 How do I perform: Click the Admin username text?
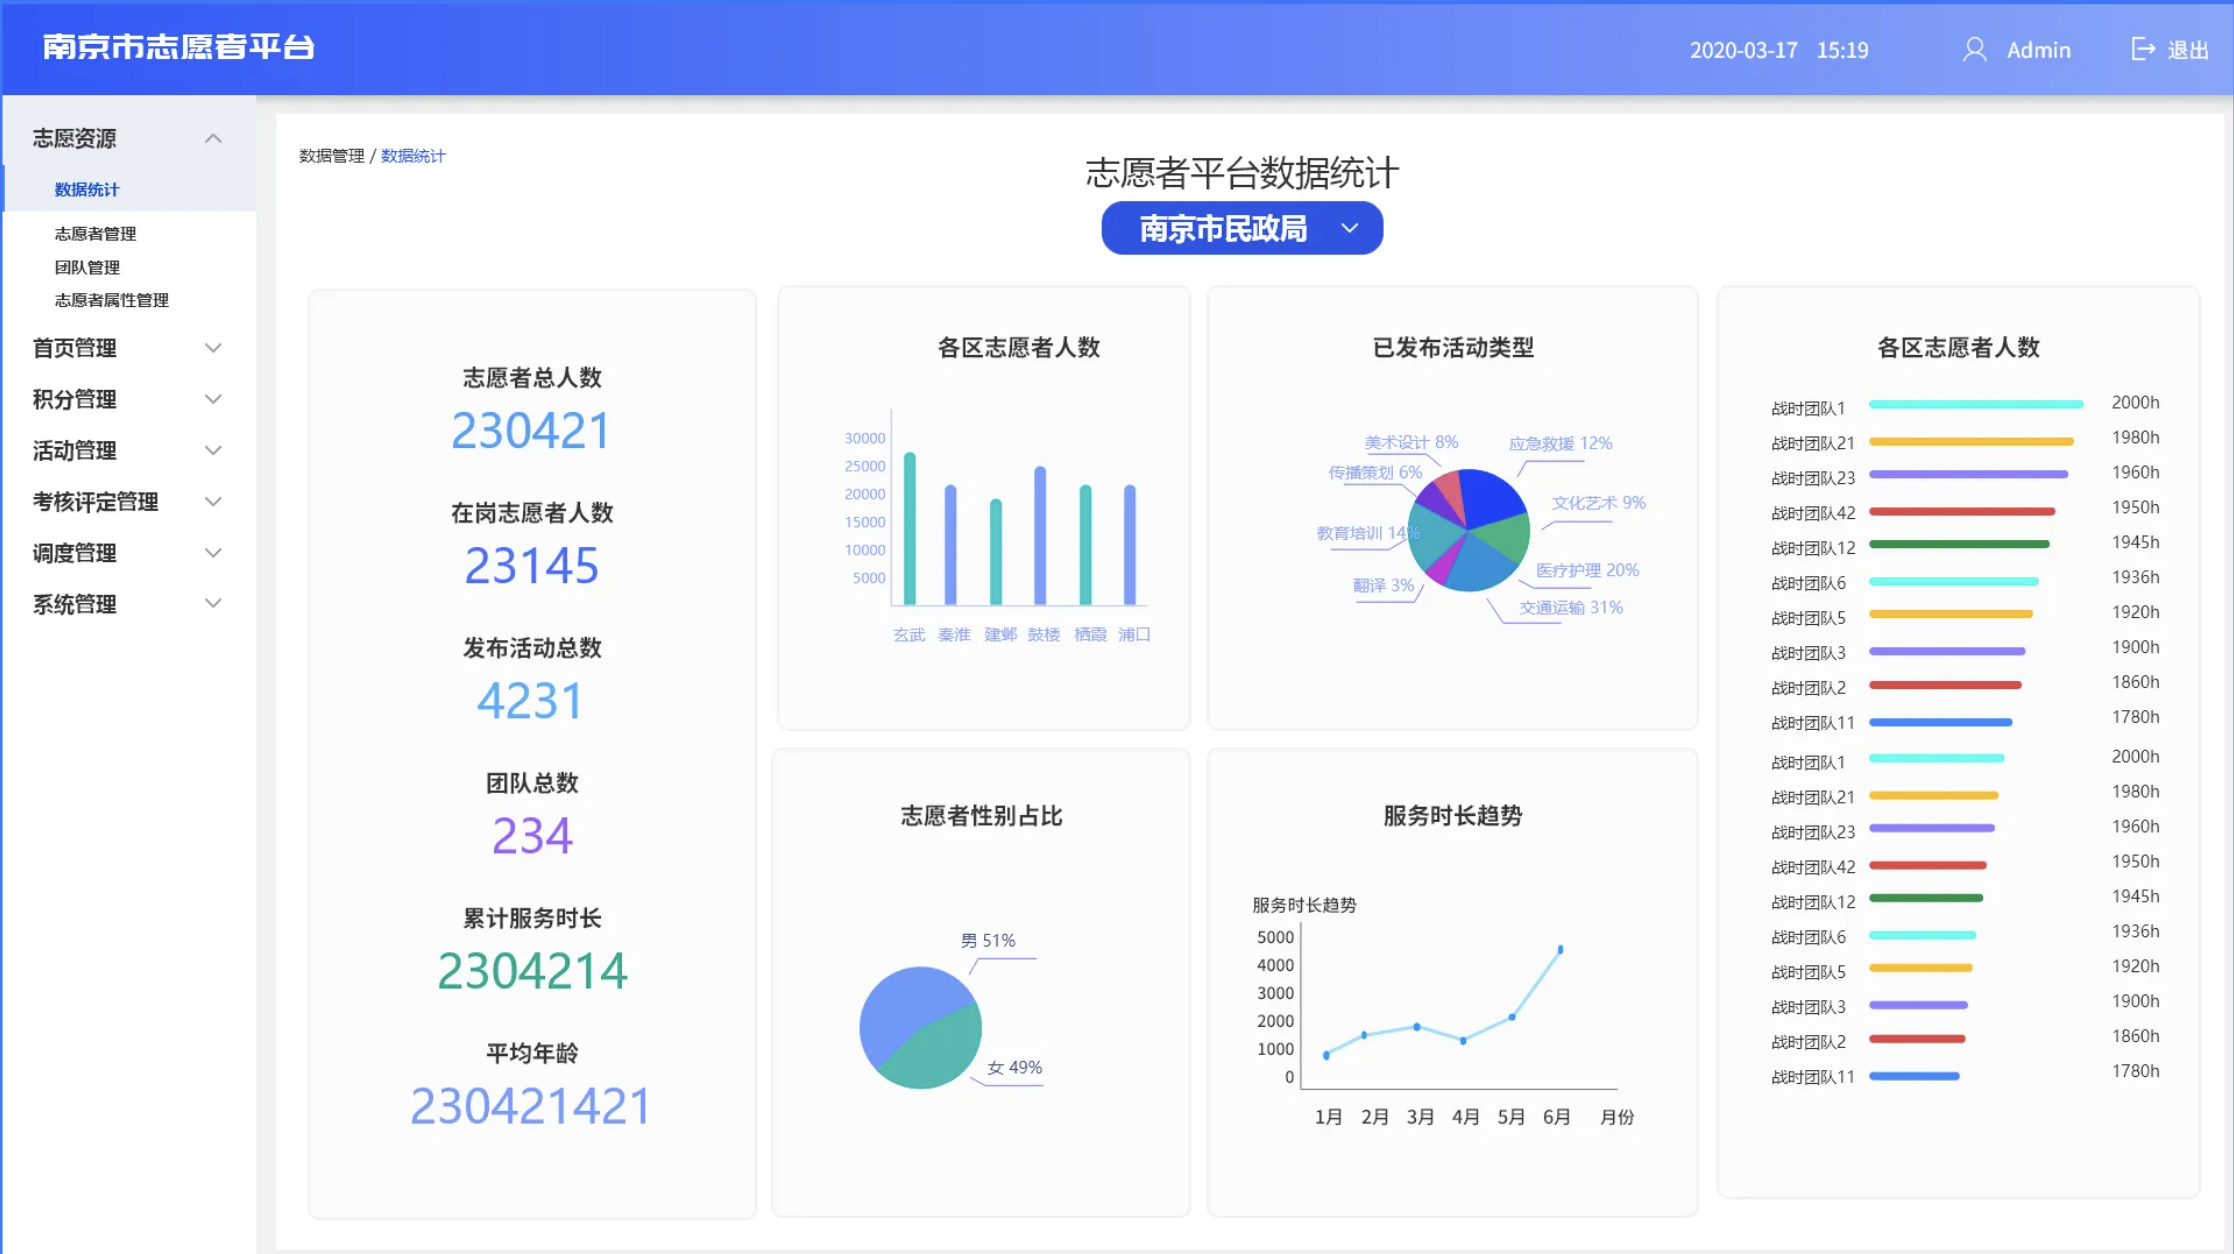[2038, 50]
